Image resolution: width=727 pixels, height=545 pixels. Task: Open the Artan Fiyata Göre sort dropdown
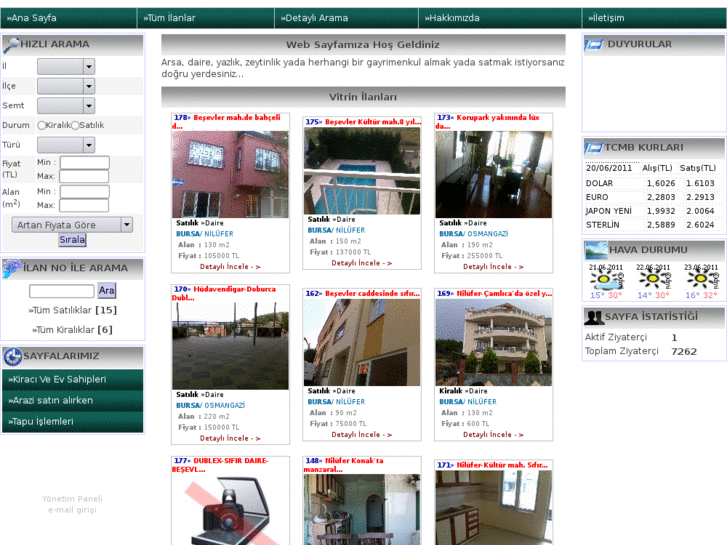click(x=72, y=225)
